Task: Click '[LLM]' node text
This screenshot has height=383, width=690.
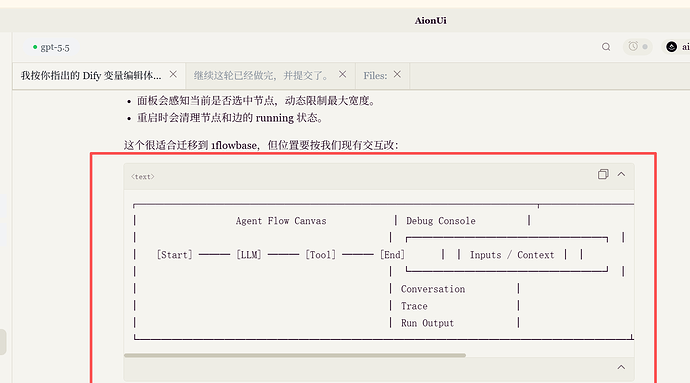Action: coord(249,255)
